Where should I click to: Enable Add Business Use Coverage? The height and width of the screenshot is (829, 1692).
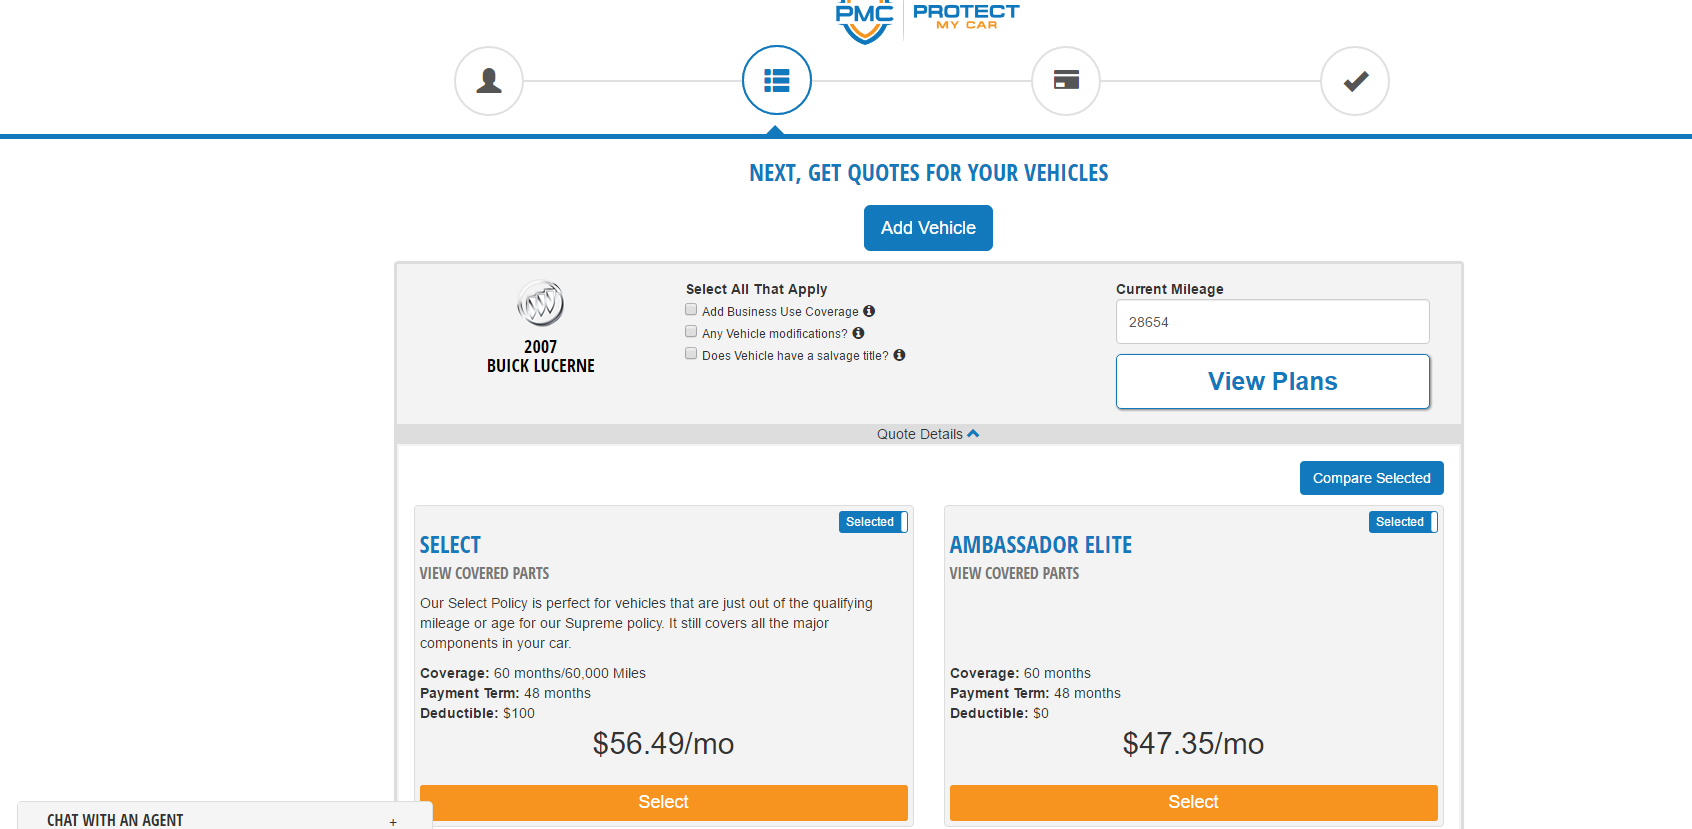(x=691, y=309)
